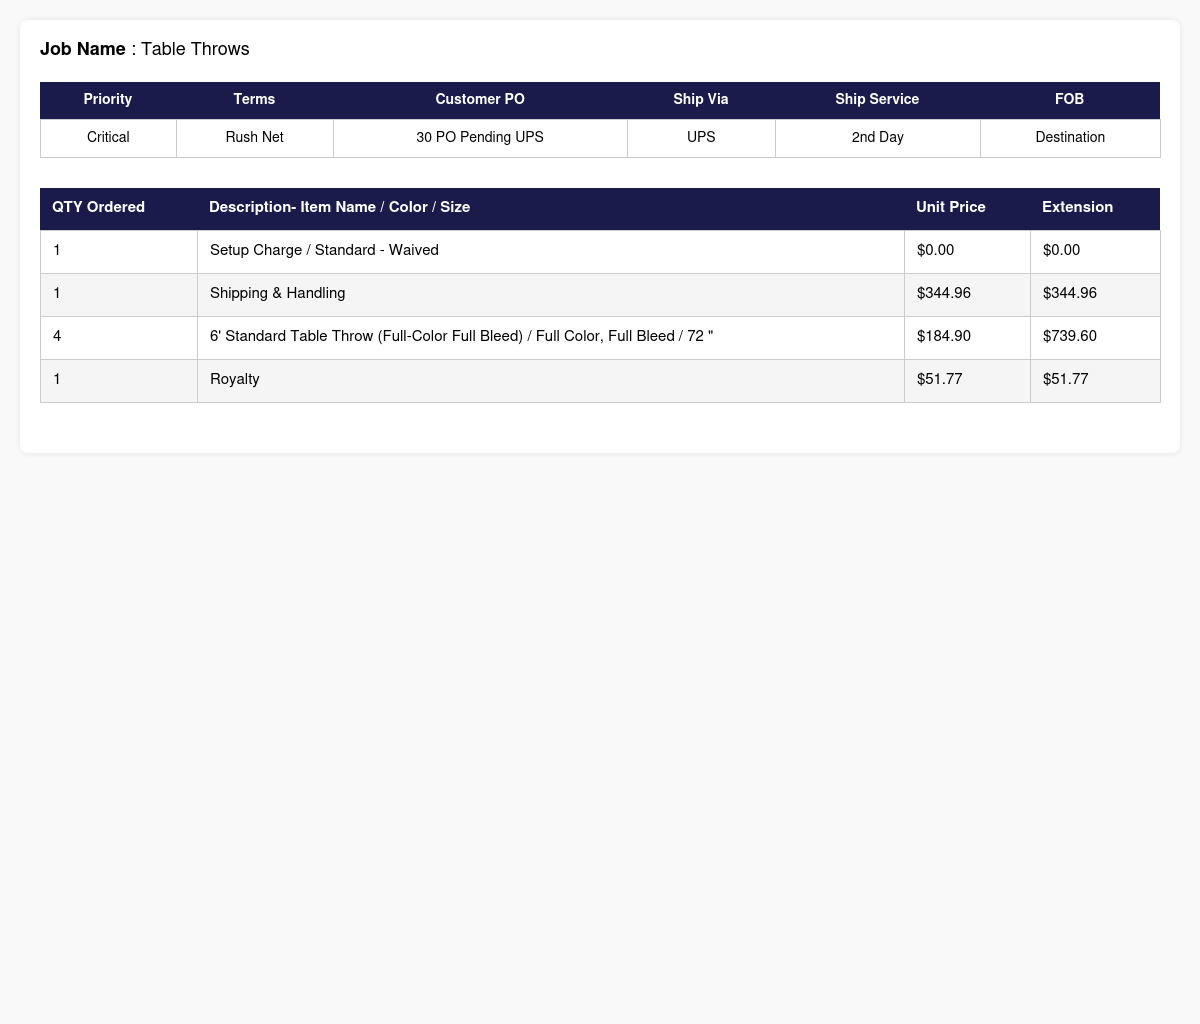Click quantity 1 in Shipping & Handling row
Screen dimensions: 1200x1024
coord(119,294)
